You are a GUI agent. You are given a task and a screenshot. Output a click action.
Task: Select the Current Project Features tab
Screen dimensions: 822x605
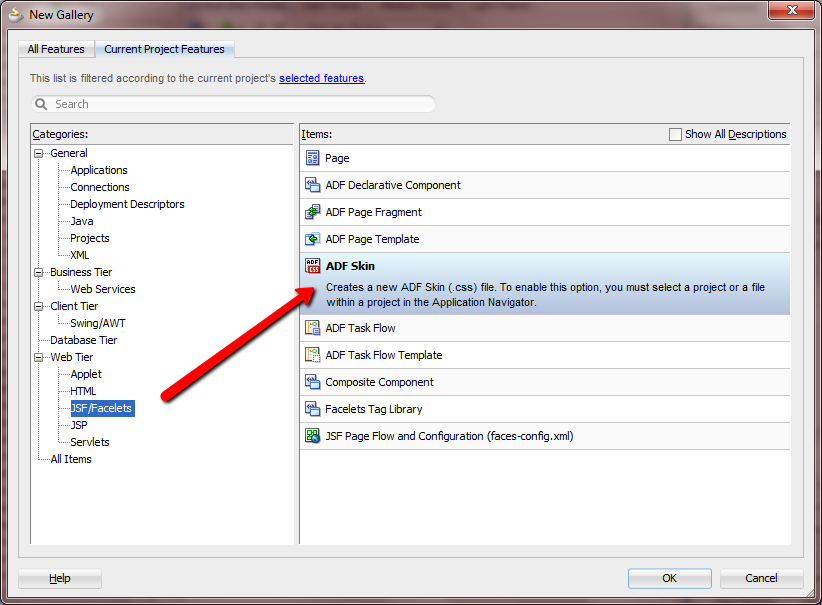pos(164,49)
